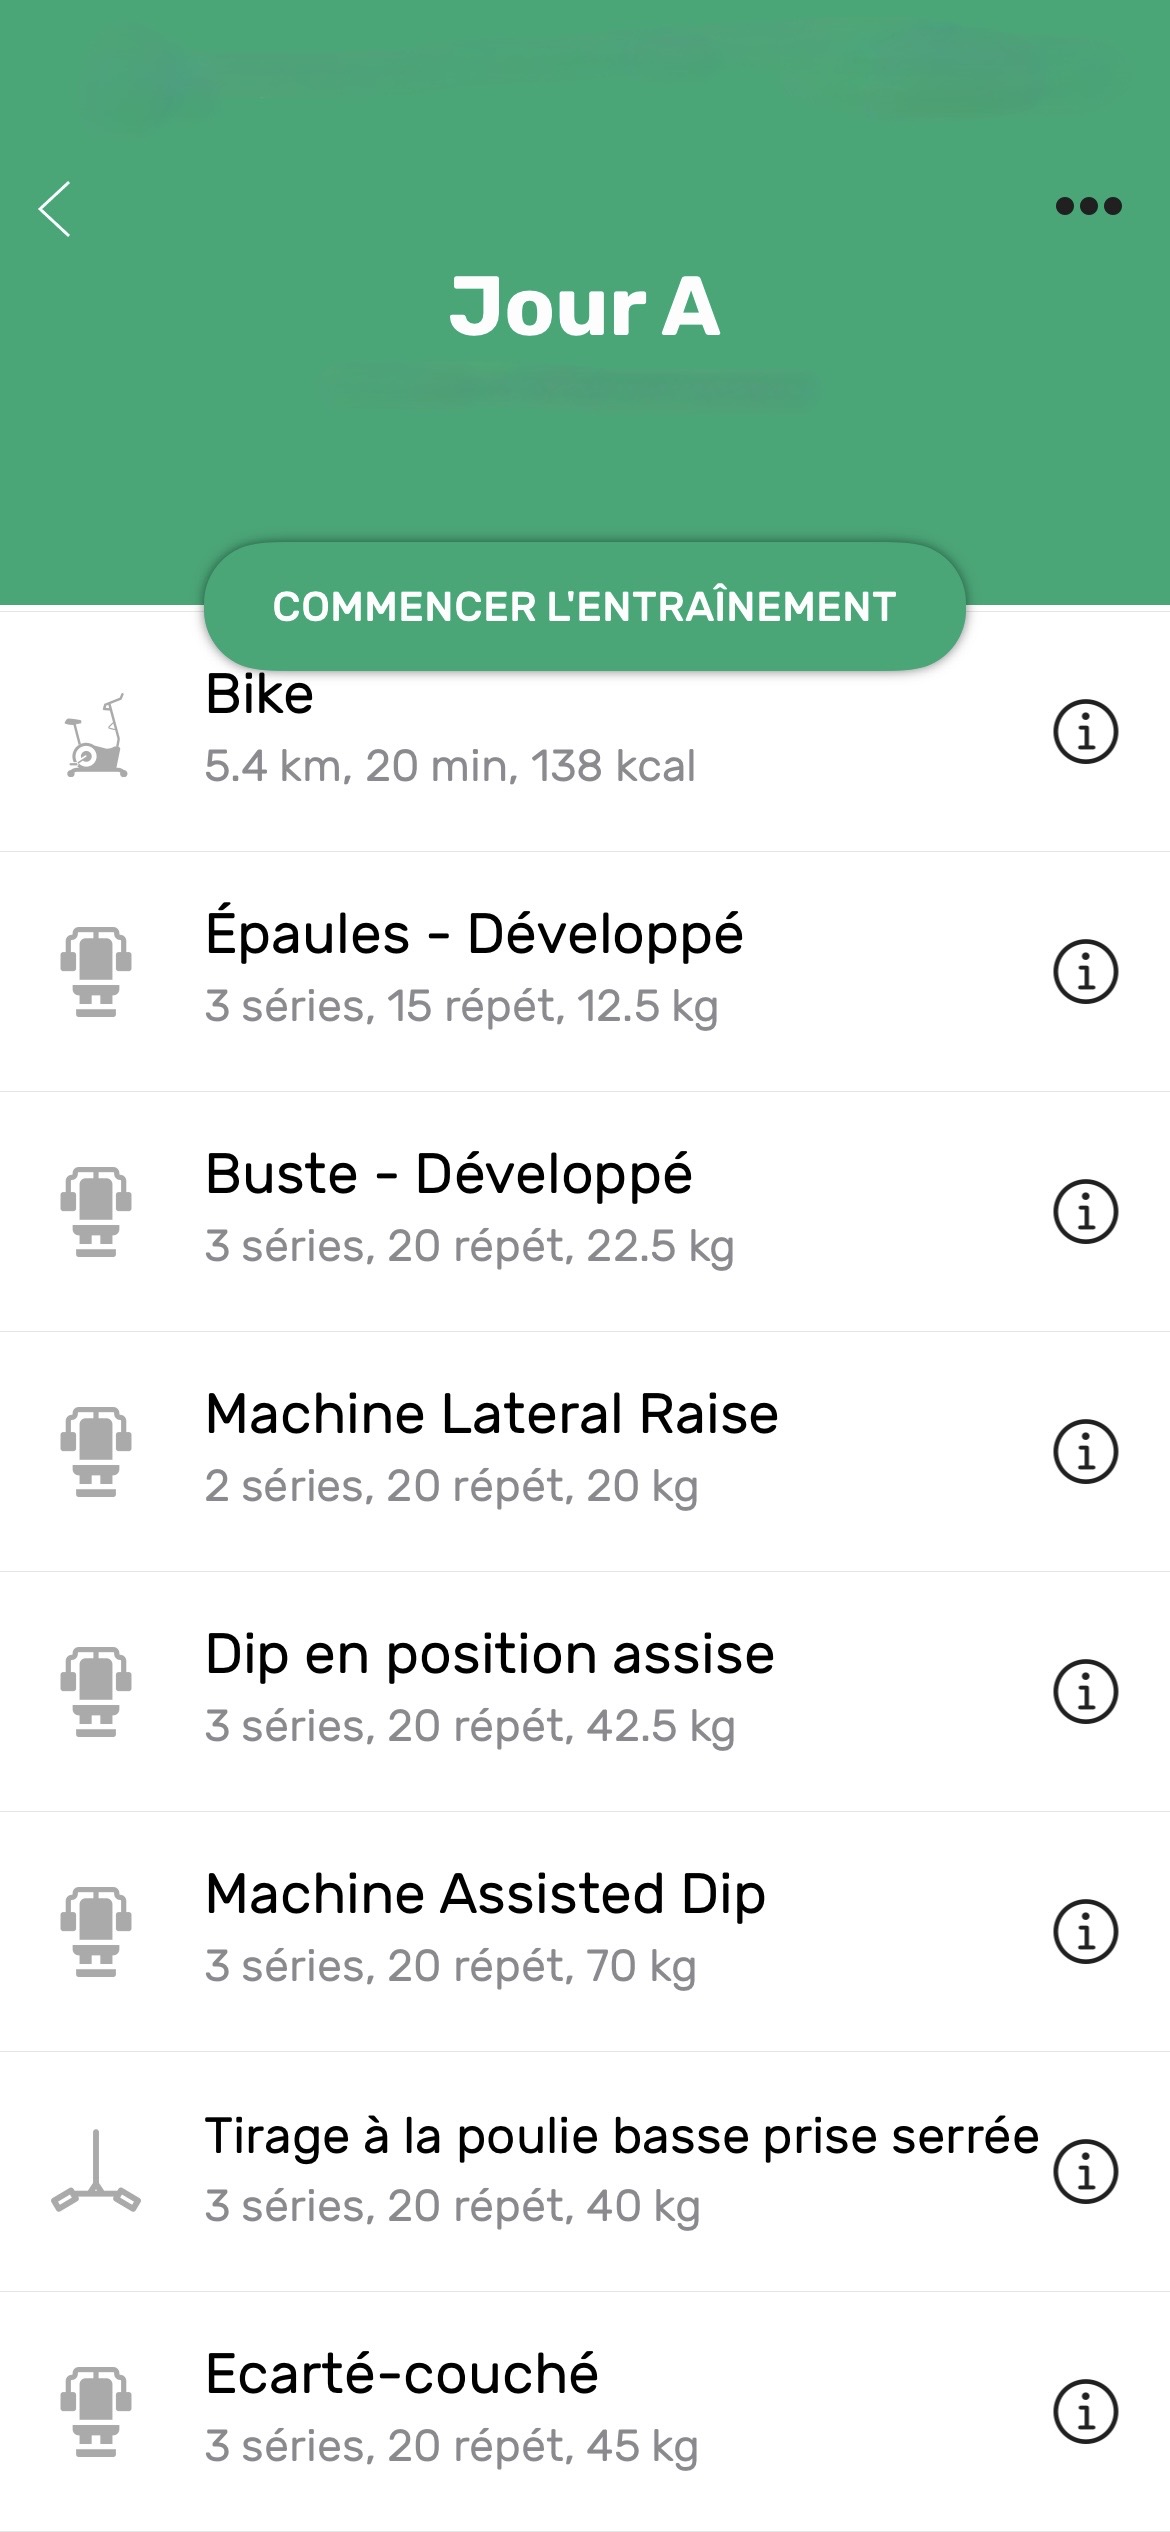
Task: View Ecarté-couché info icon
Action: (x=1085, y=2411)
